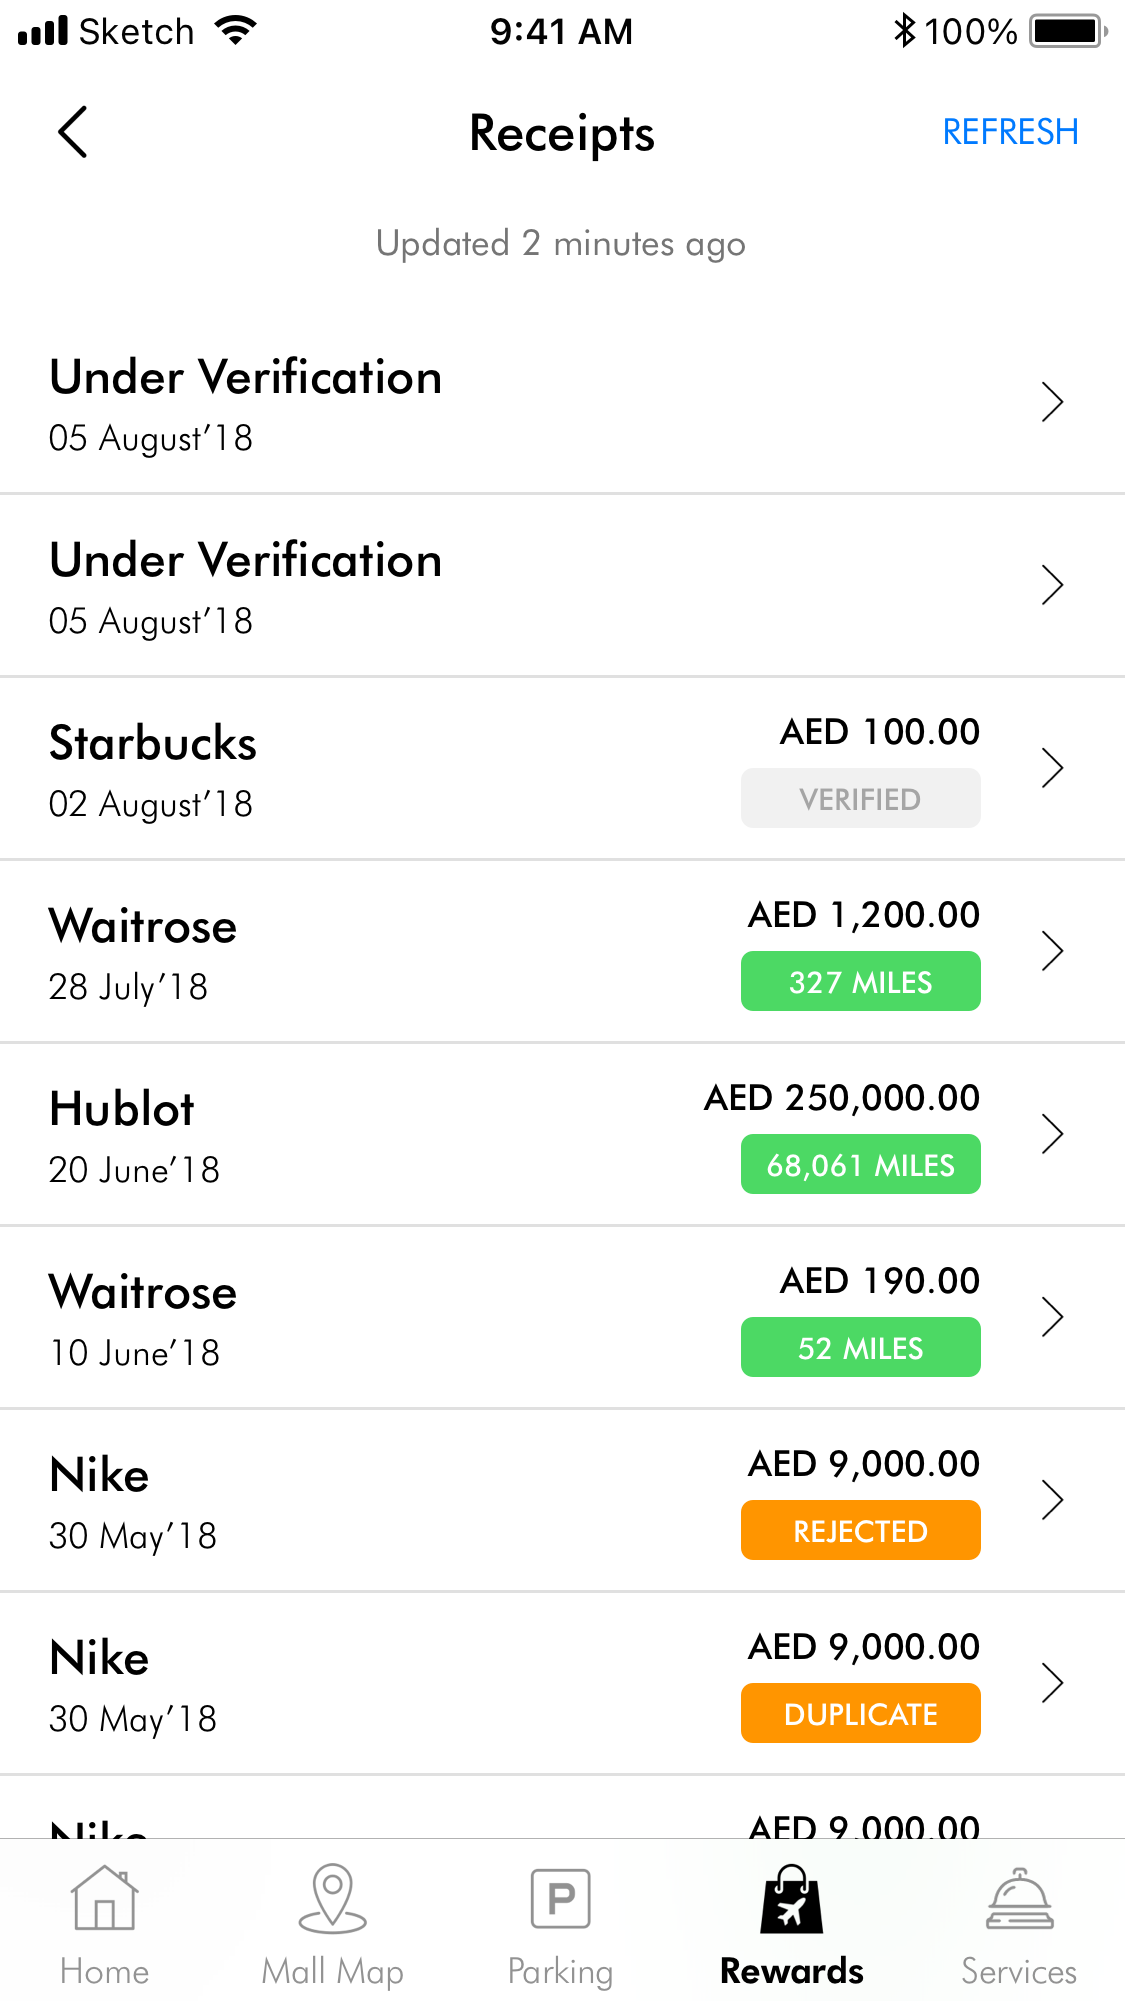Open first Under Verification receipt chevron

point(1052,402)
